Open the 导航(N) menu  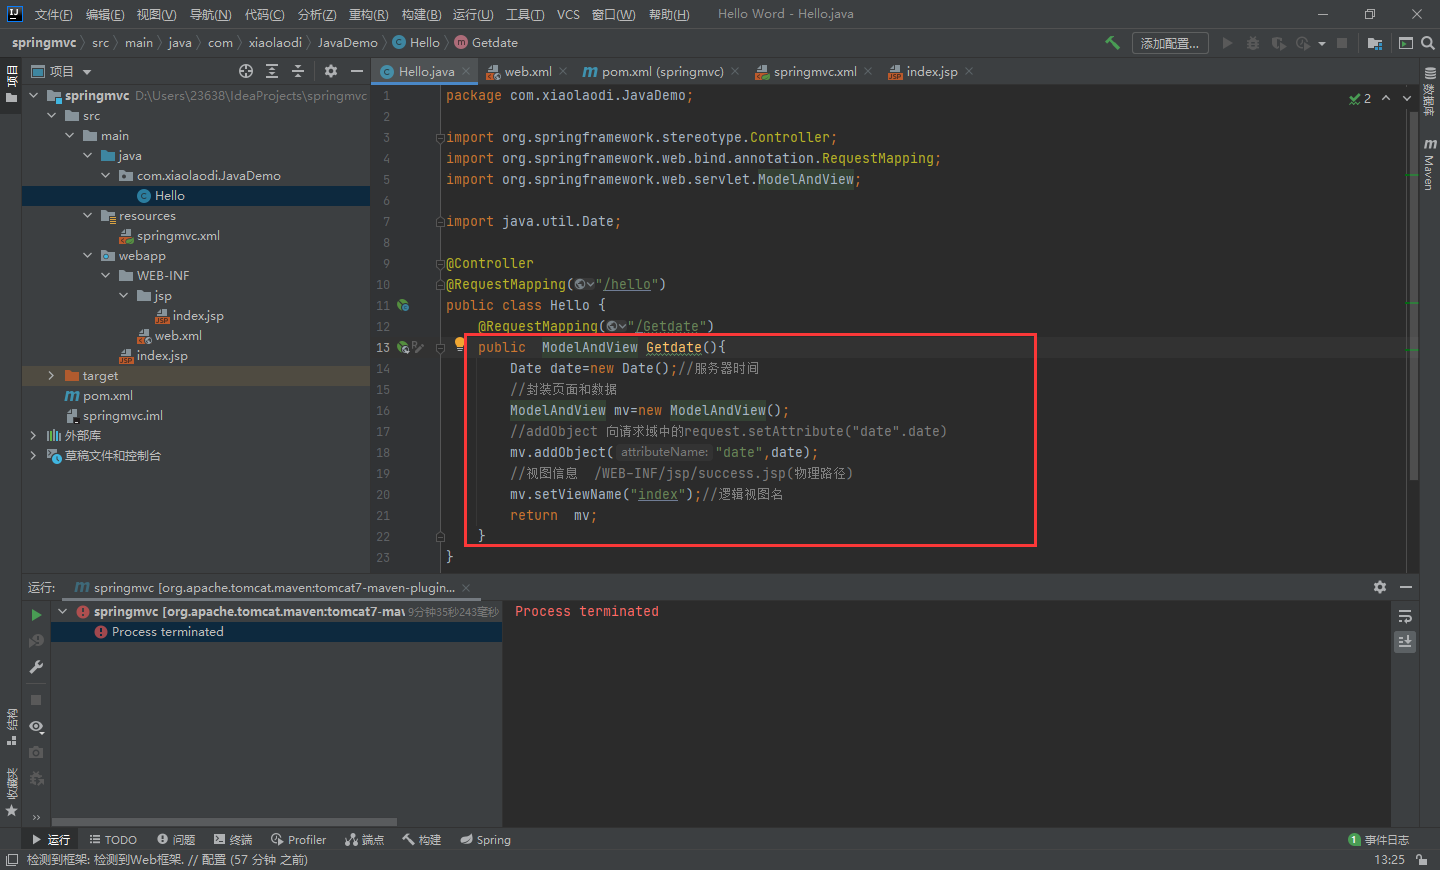[210, 14]
